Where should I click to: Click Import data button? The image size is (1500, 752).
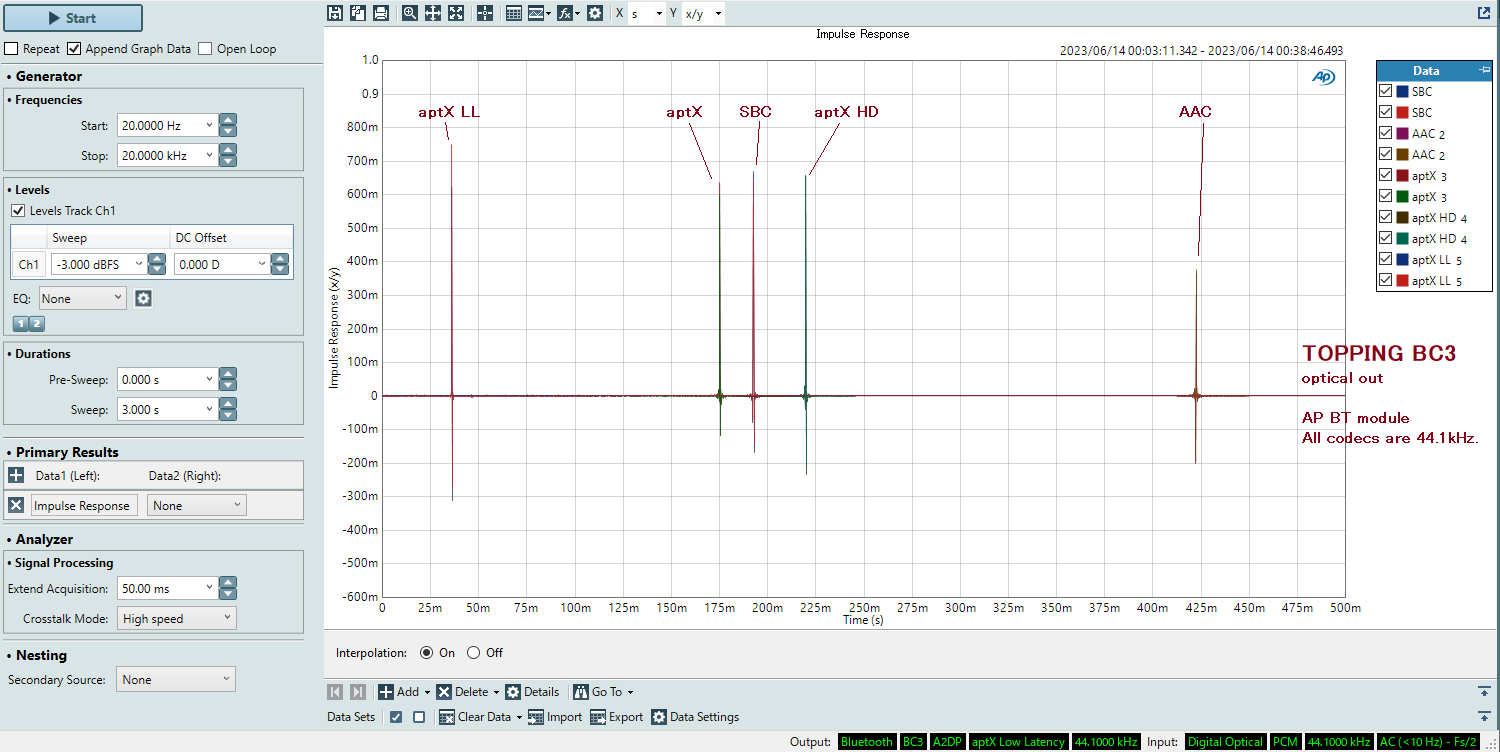[555, 717]
